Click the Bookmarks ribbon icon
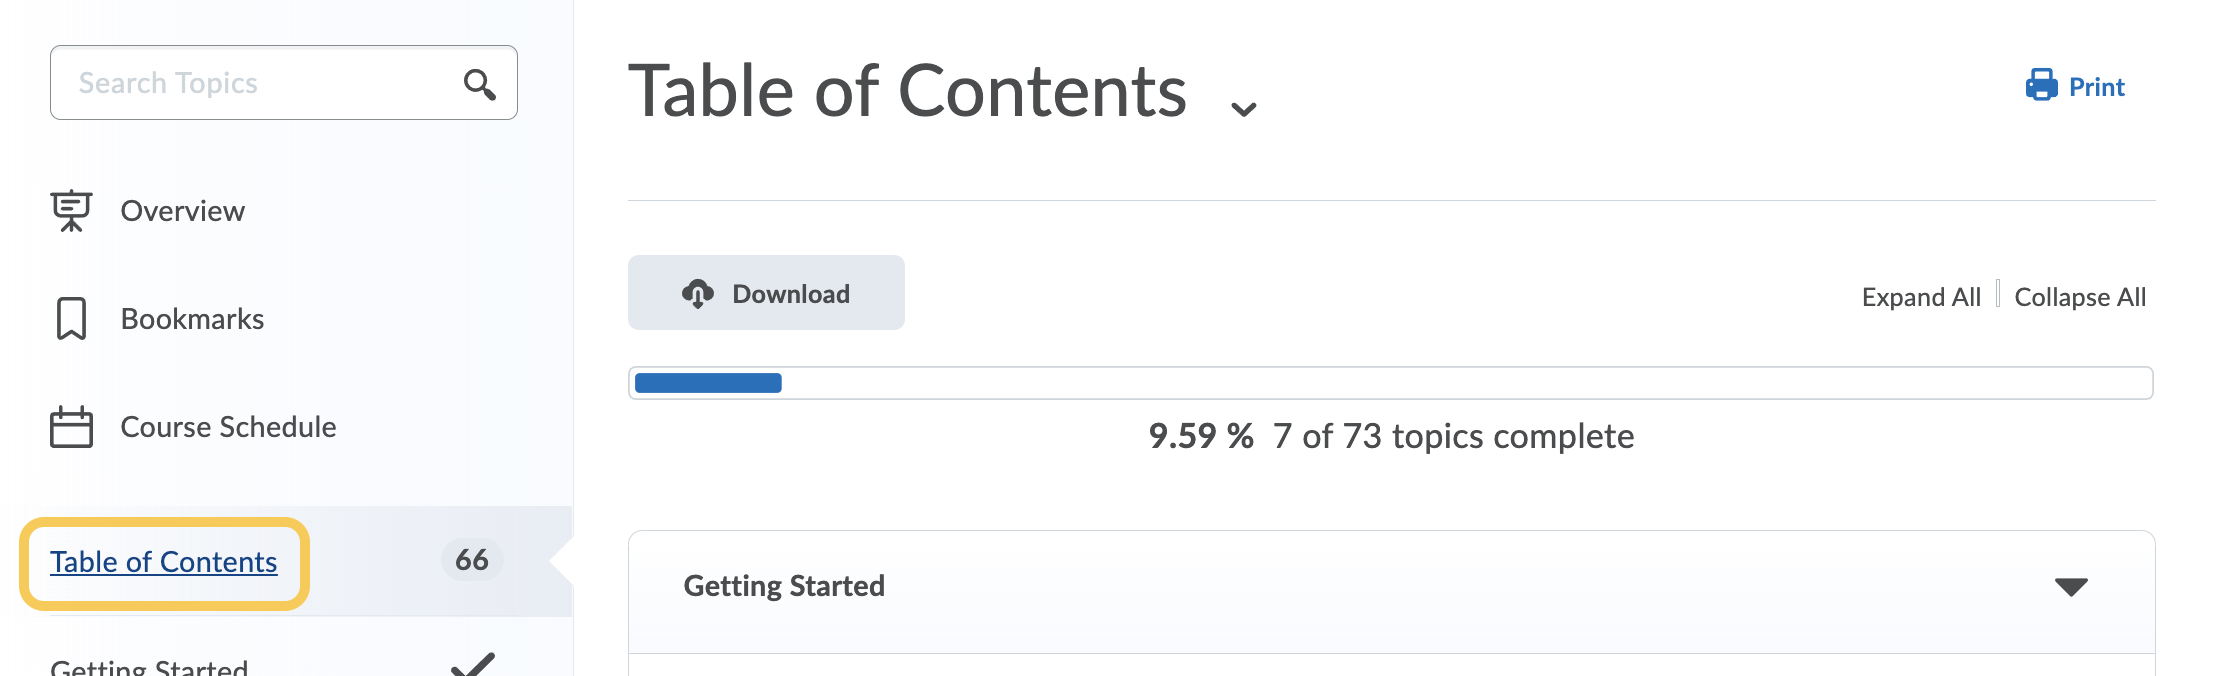 (71, 319)
